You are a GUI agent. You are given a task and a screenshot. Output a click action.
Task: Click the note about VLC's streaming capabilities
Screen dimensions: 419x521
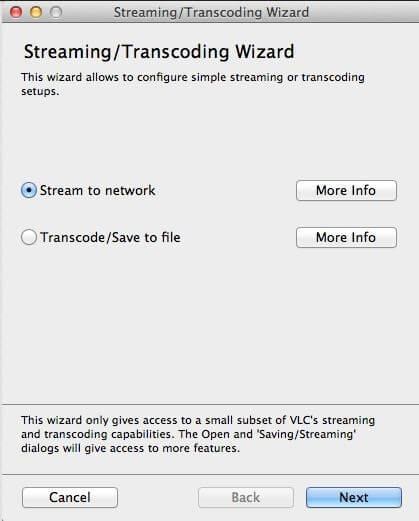pos(198,434)
